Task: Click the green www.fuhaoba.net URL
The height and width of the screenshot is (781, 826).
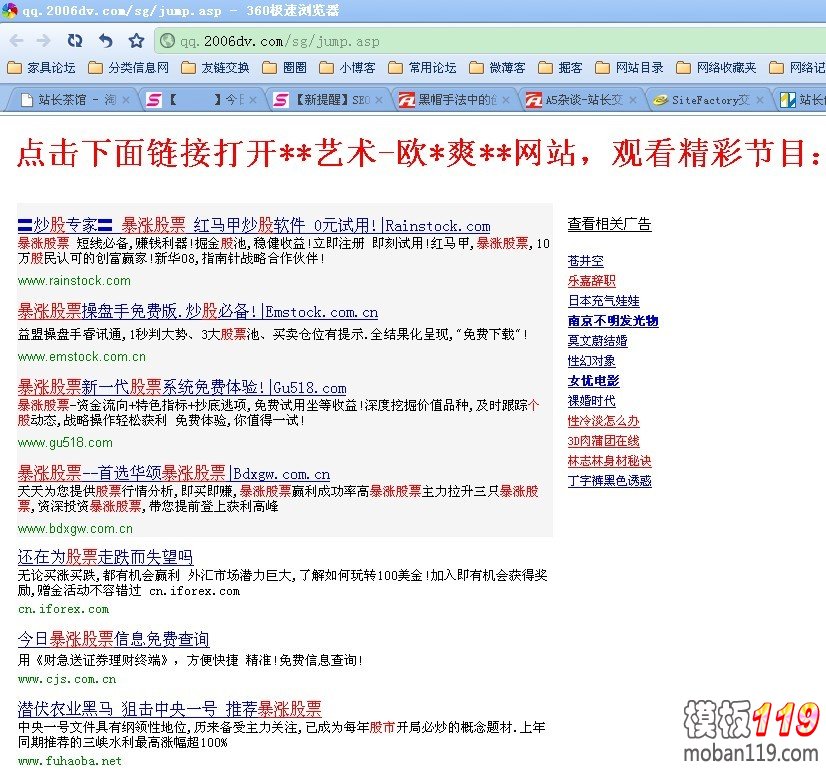Action: 70,761
